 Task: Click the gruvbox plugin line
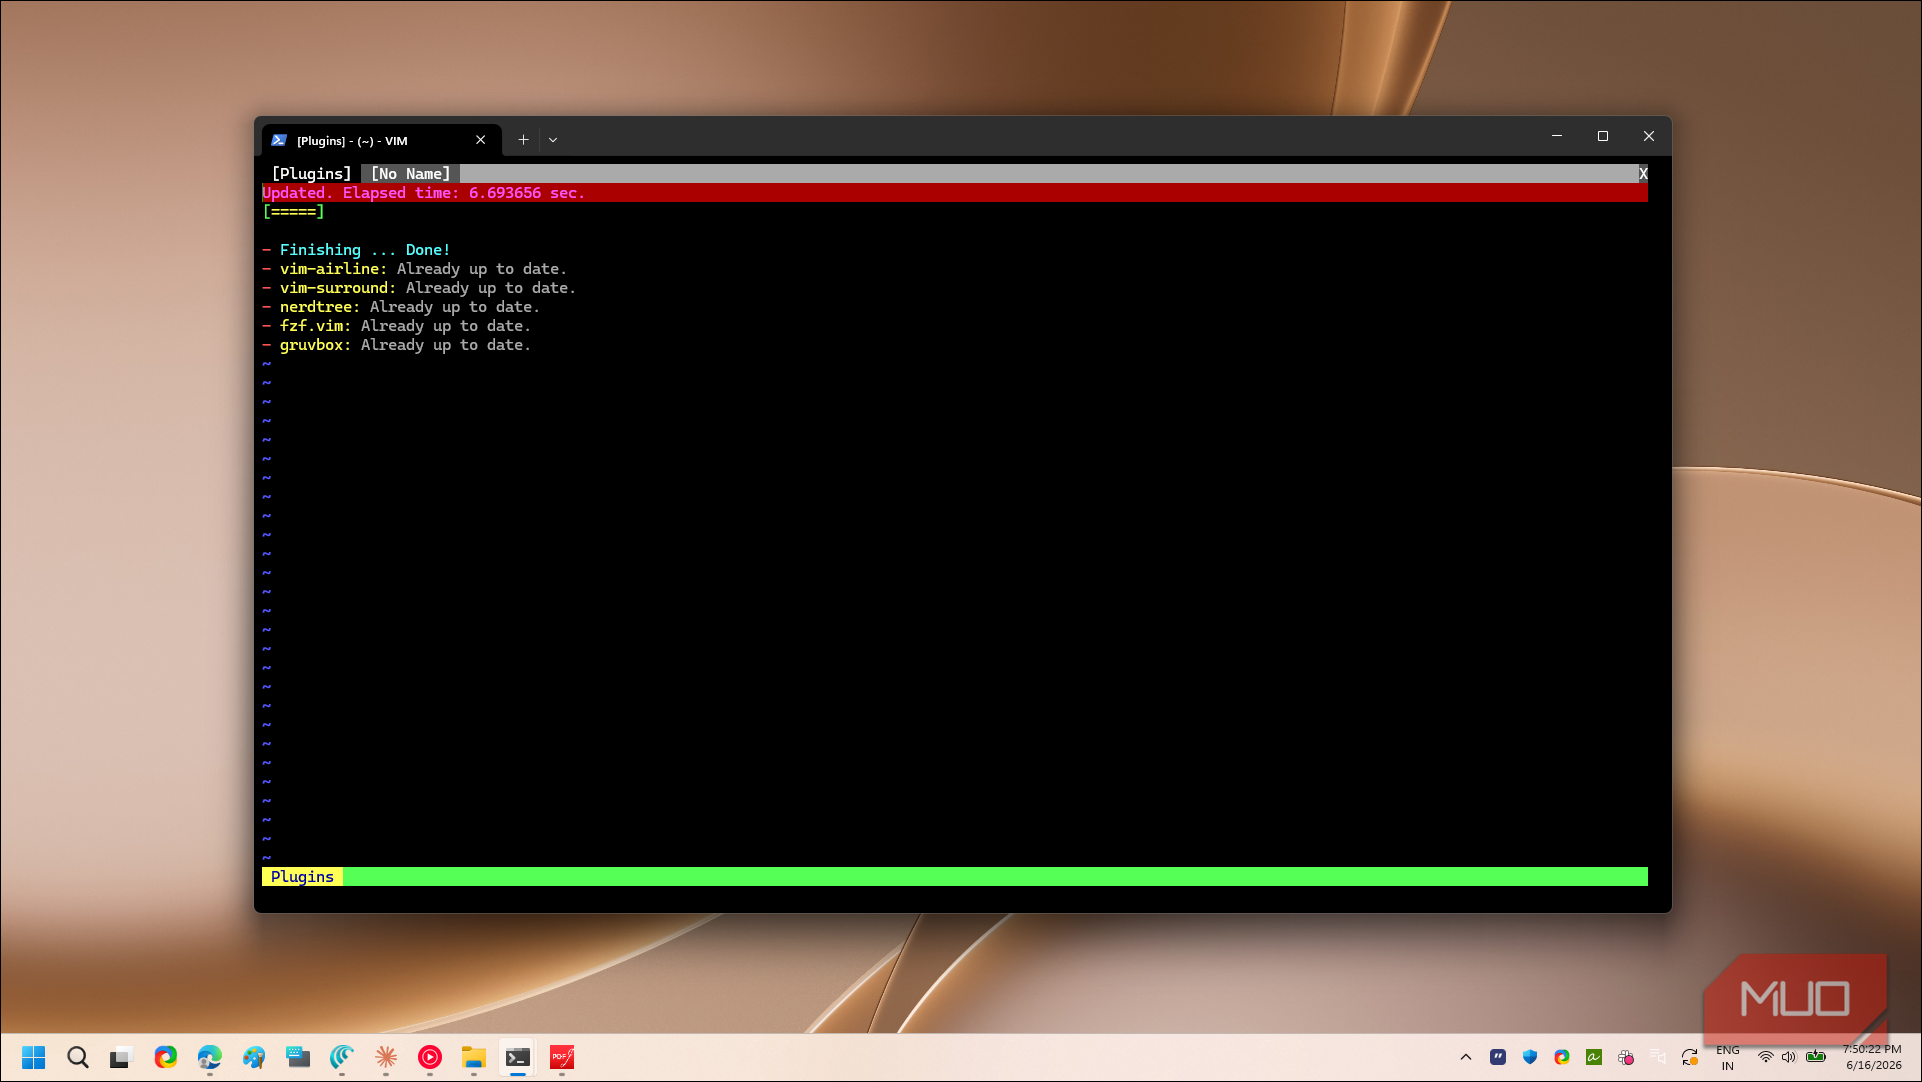coord(397,345)
